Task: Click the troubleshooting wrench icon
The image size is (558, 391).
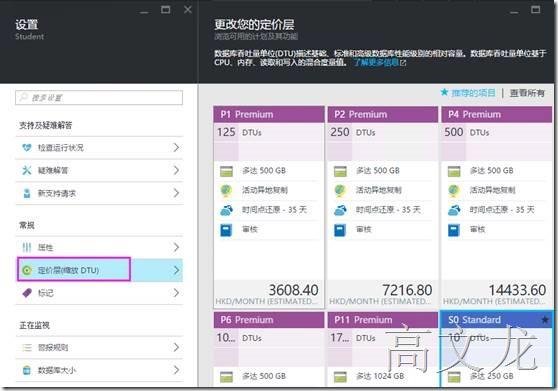Action: pyautogui.click(x=27, y=170)
